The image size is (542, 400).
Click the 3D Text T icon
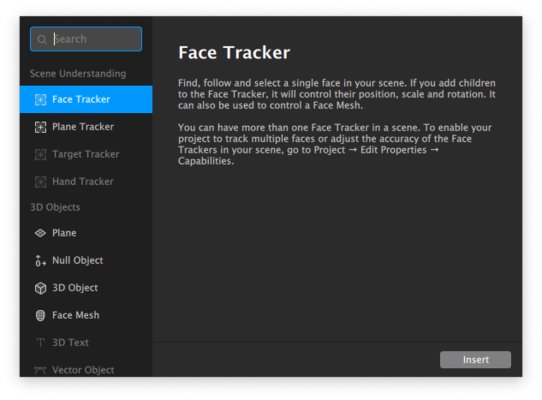coord(40,343)
